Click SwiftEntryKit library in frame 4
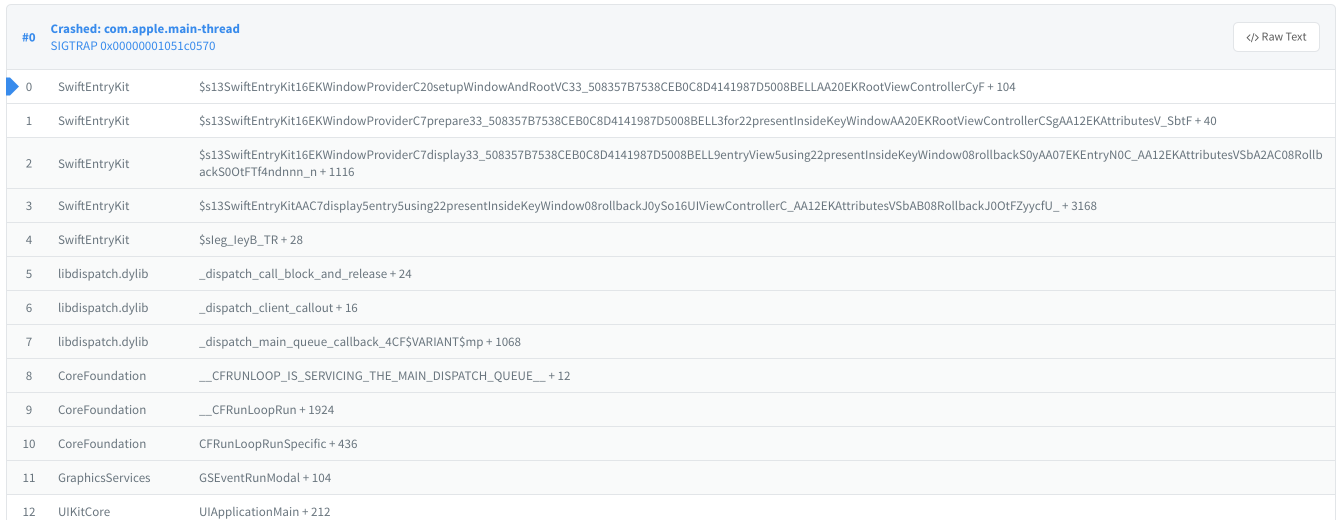This screenshot has height=520, width=1339. [x=94, y=240]
